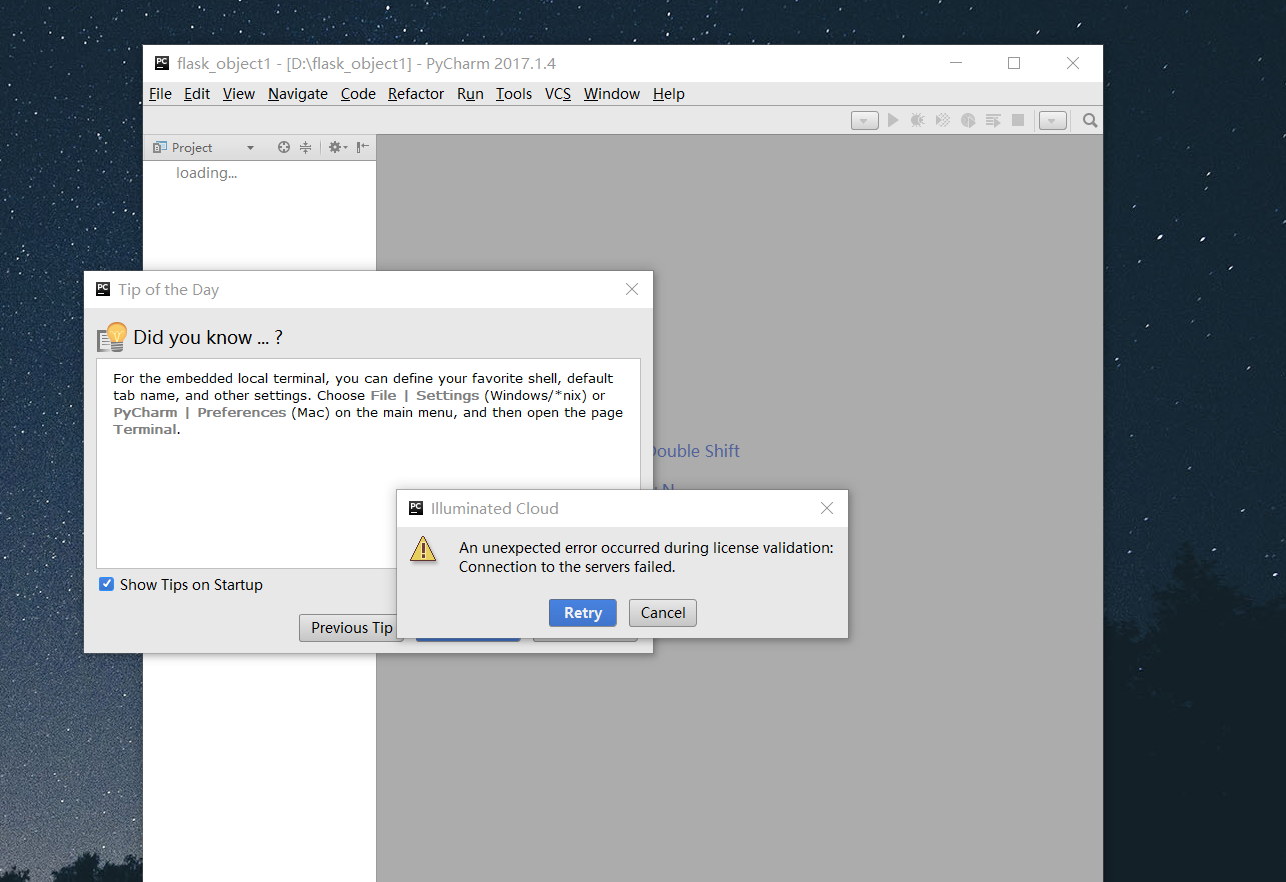The image size is (1286, 882).
Task: Open dropdown left of search icon
Action: click(1053, 121)
